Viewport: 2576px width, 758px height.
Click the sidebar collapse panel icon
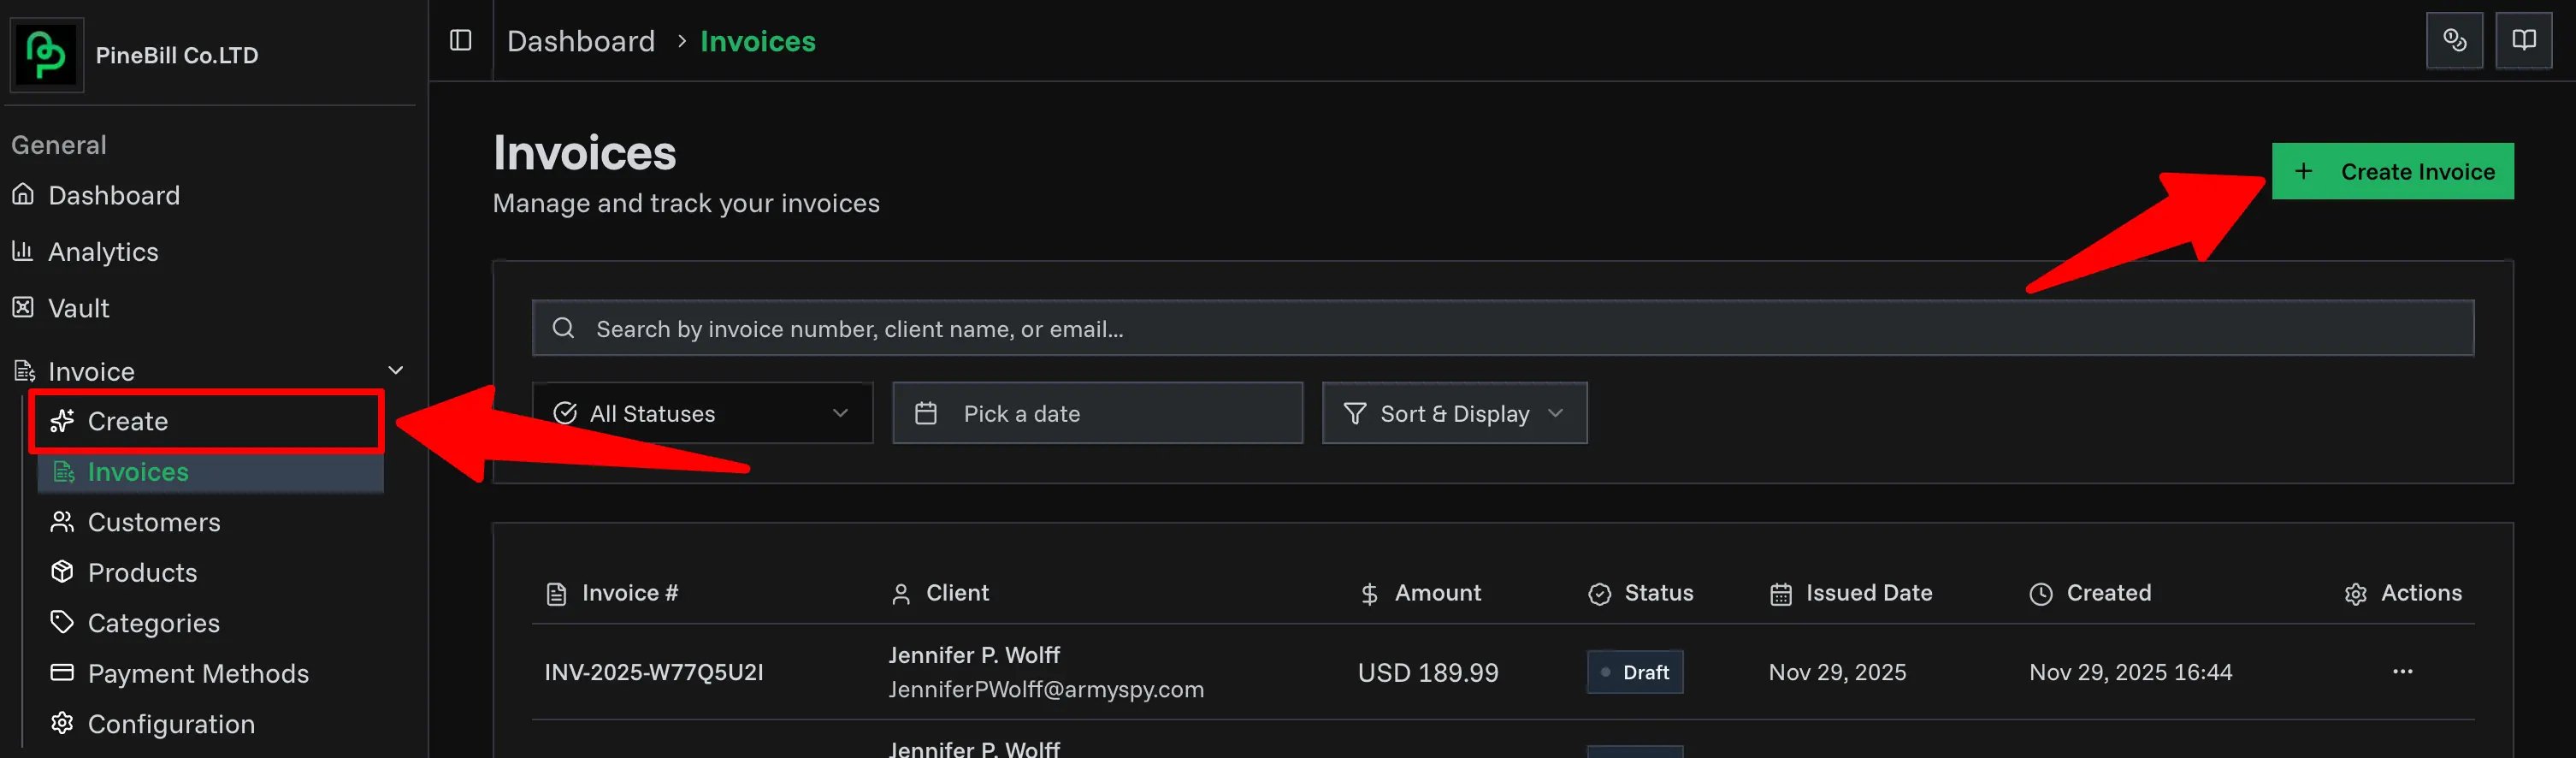coord(460,40)
